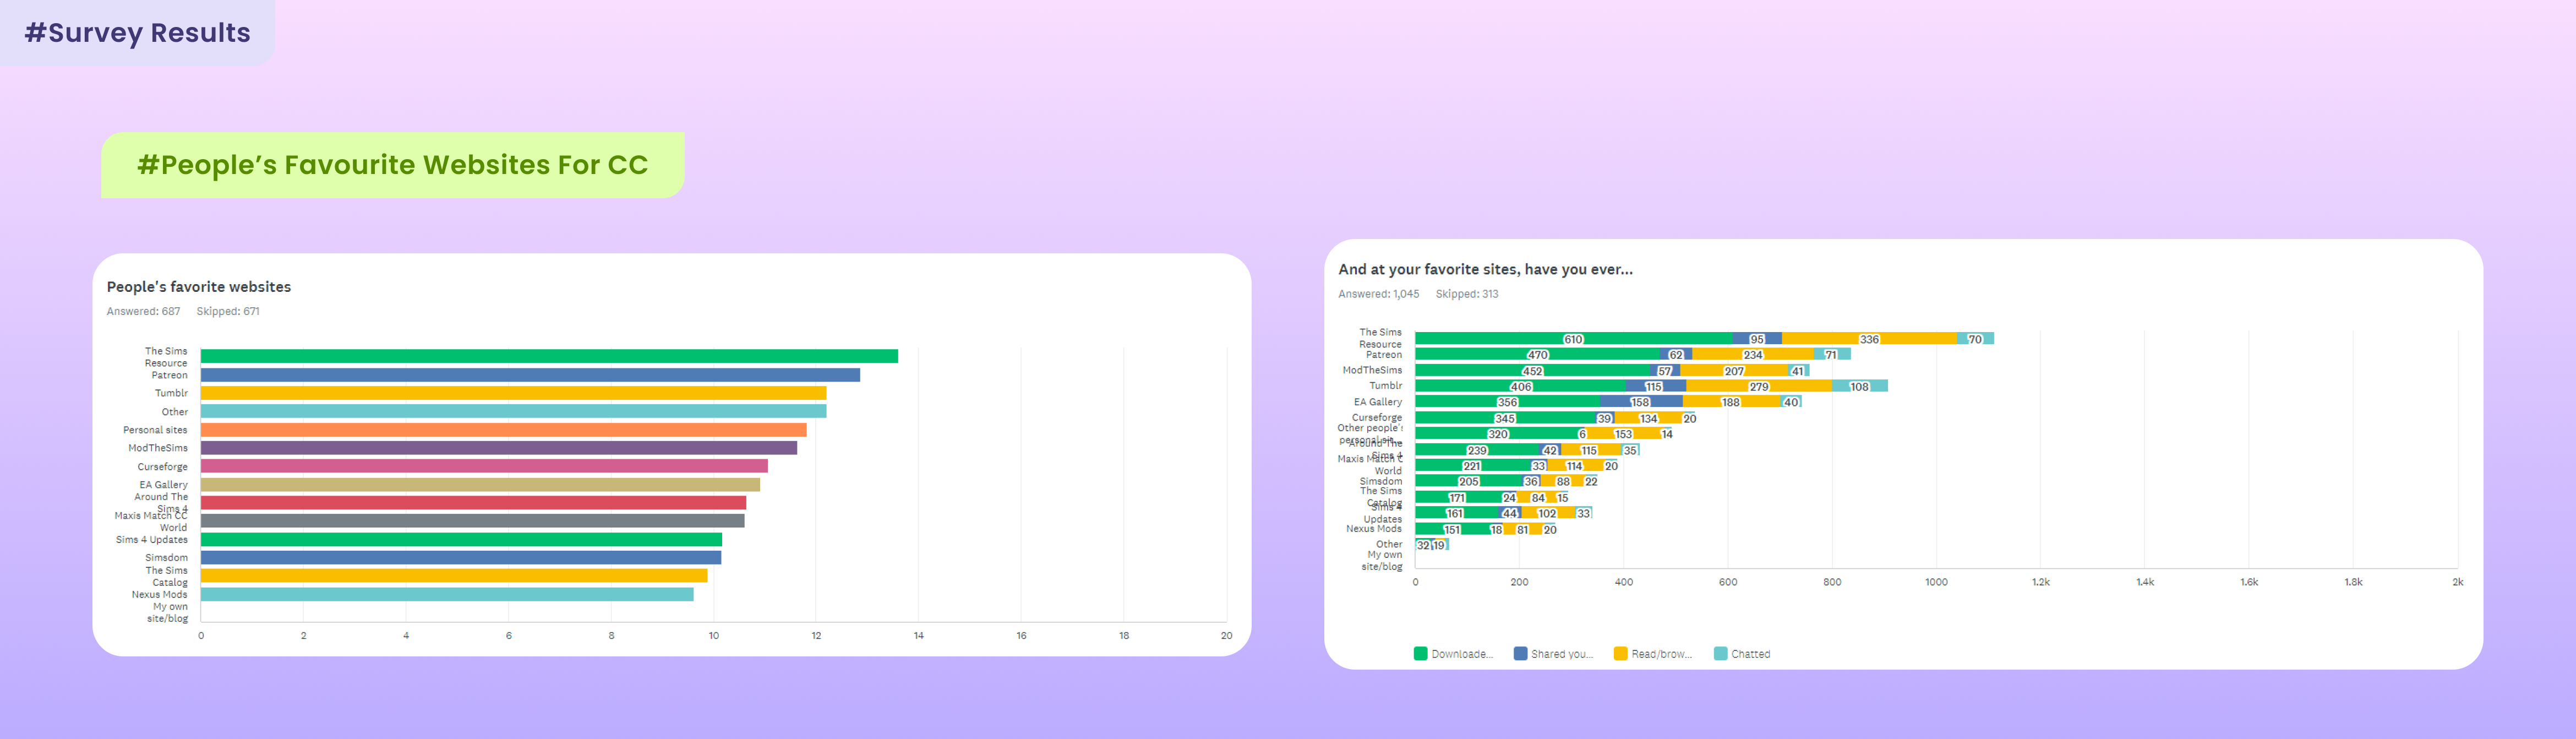This screenshot has width=2576, height=739.
Task: Click the yellow Read/browse legend swatch
Action: tap(1620, 654)
